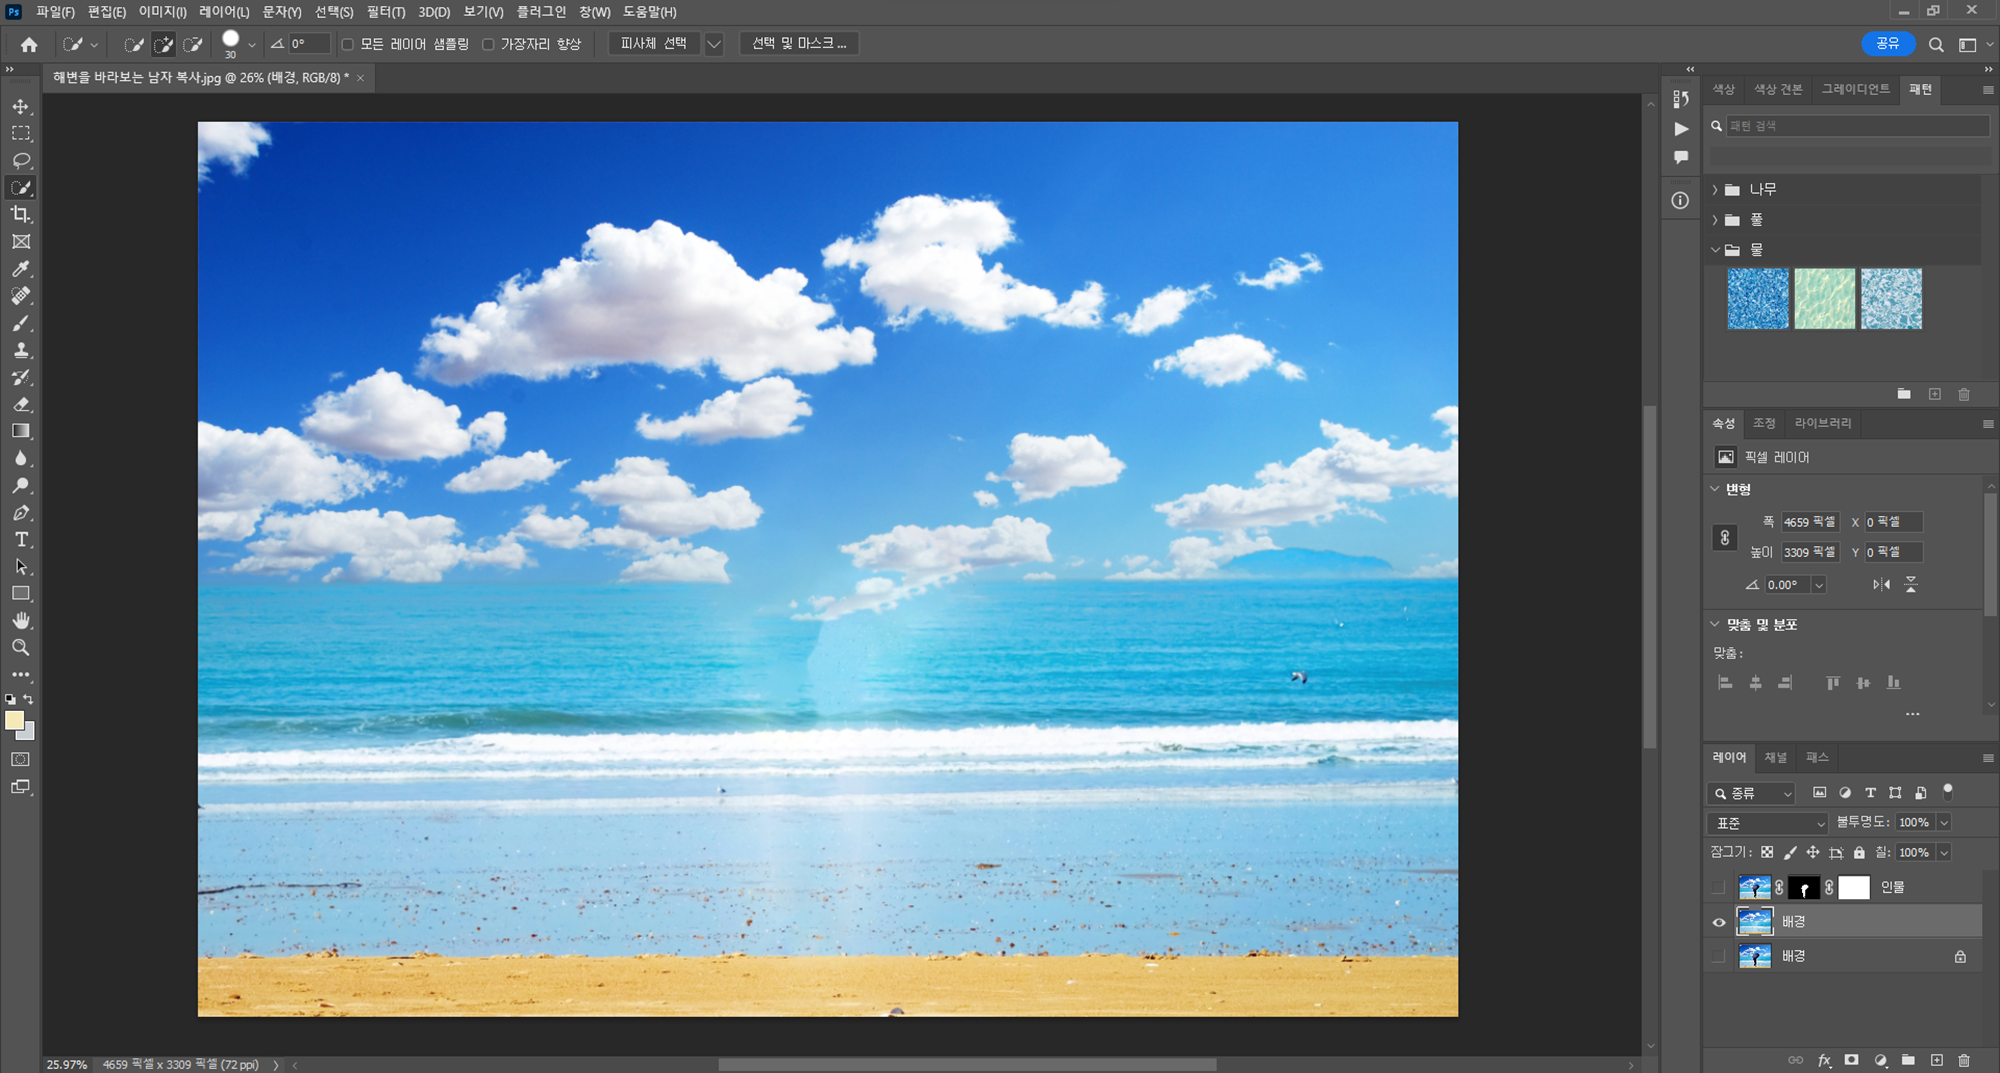This screenshot has width=2000, height=1073.
Task: Click the foreground color swatch
Action: (x=14, y=720)
